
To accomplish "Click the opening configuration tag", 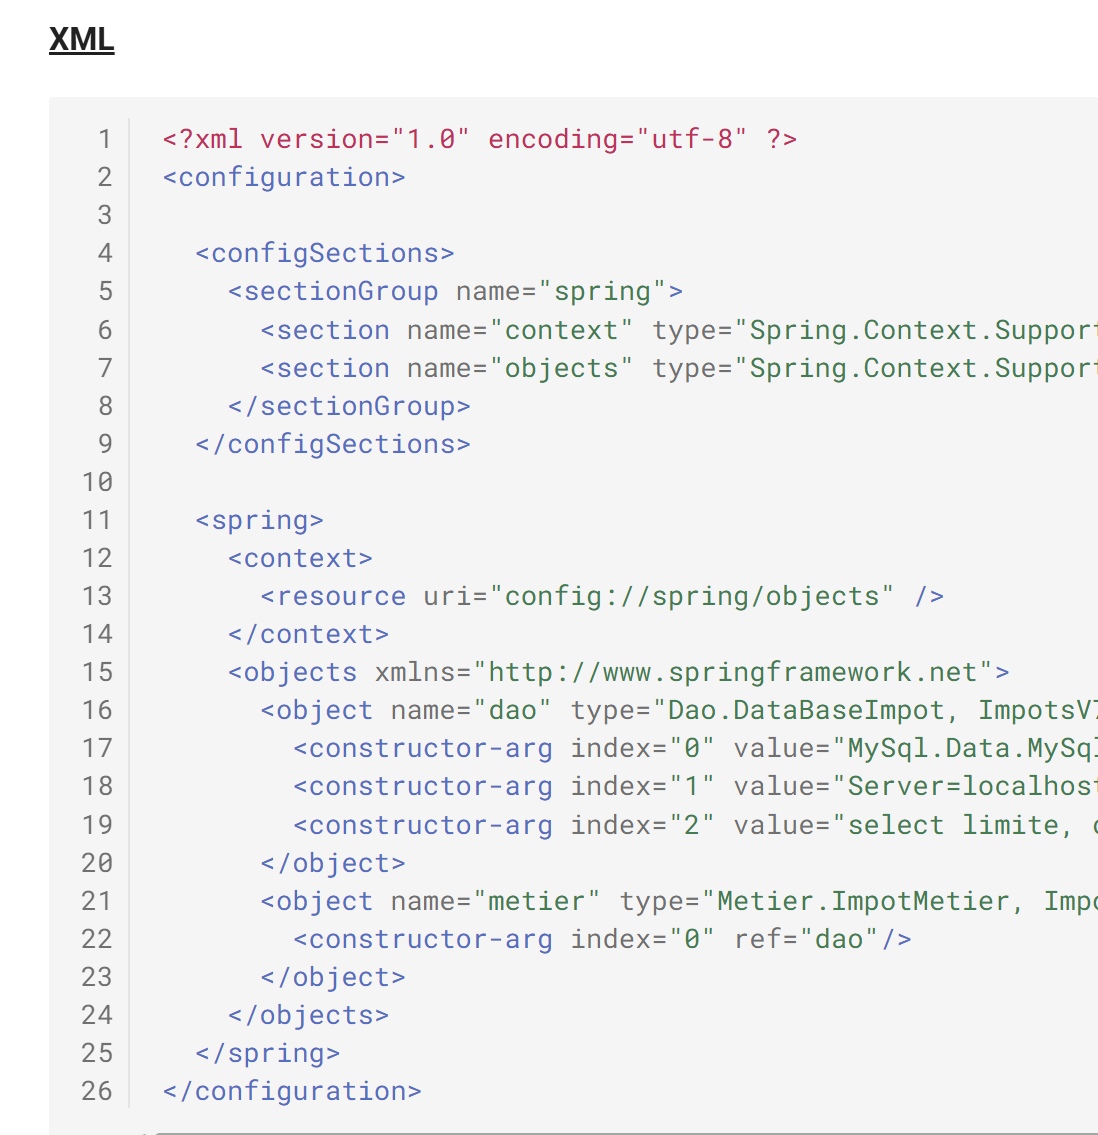I will pos(284,177).
